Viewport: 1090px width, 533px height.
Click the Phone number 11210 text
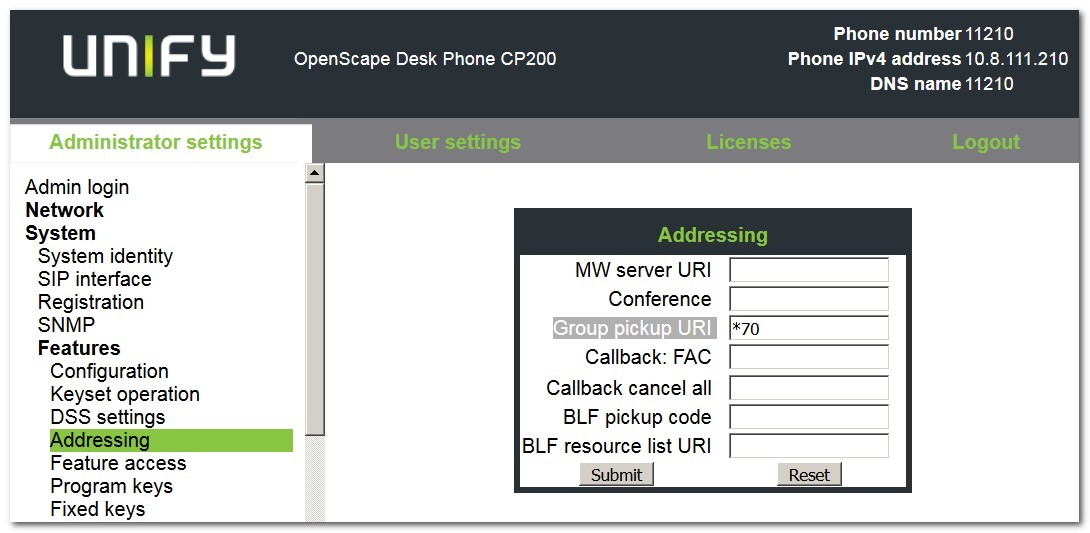(923, 33)
